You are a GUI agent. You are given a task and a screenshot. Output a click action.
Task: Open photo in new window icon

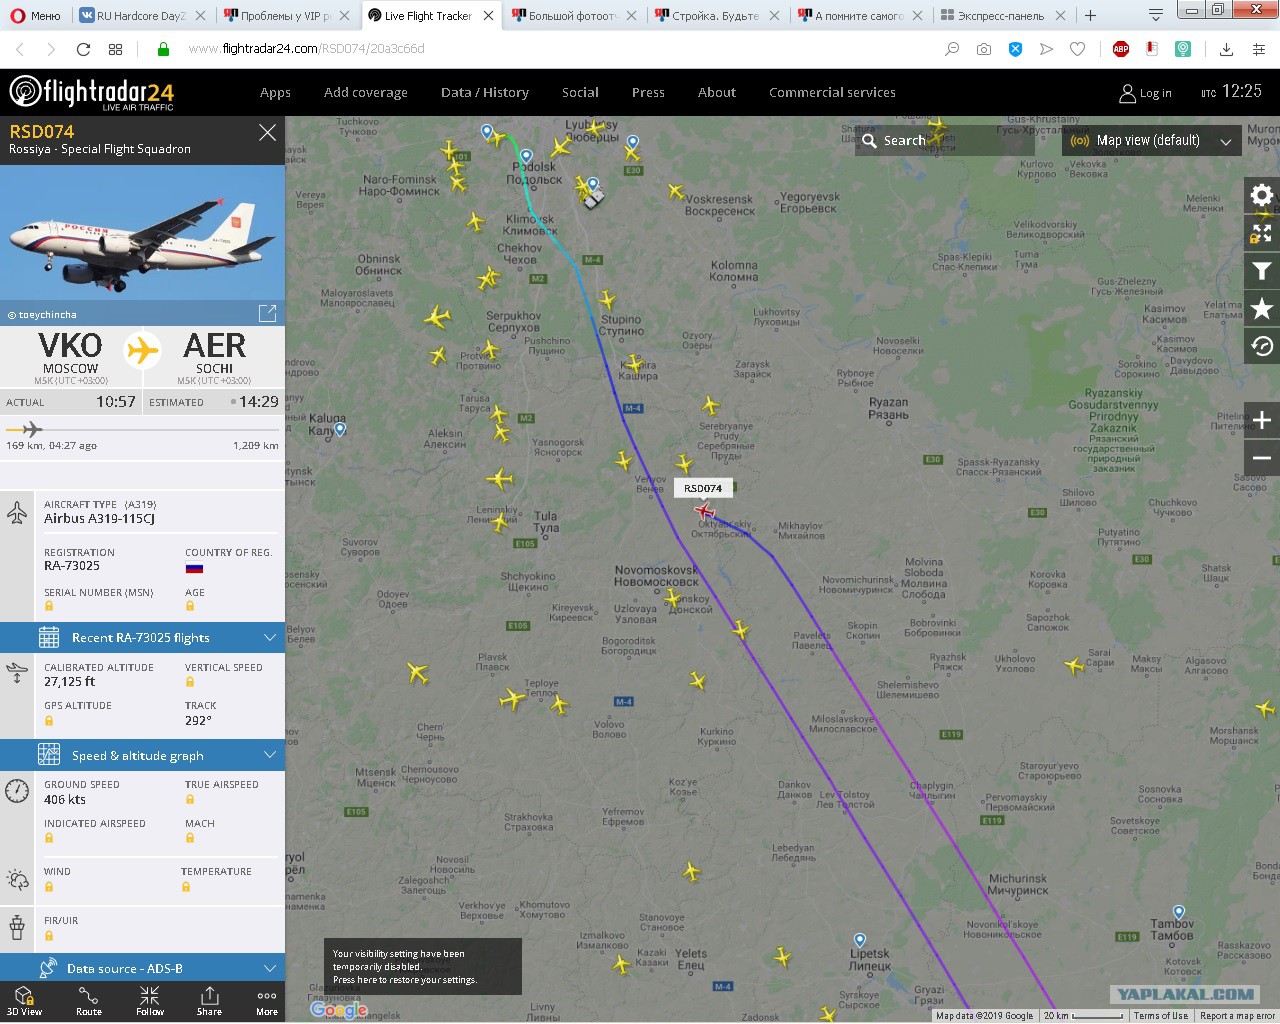coord(267,314)
